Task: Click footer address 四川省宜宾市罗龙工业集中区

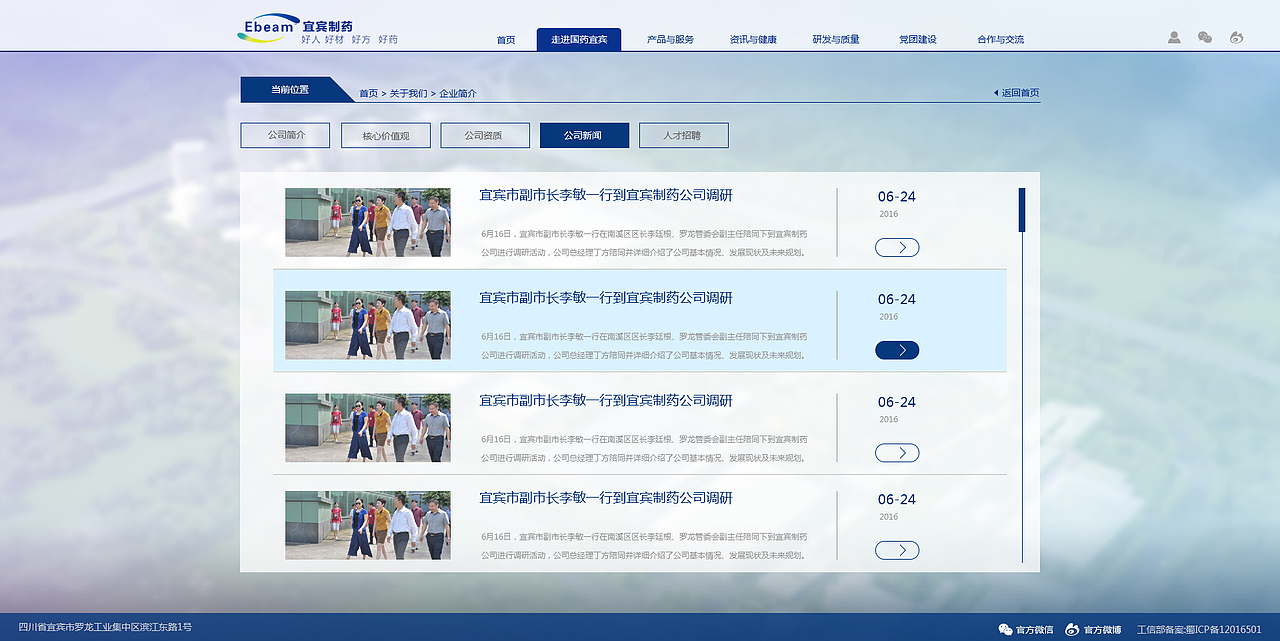Action: pyautogui.click(x=105, y=627)
